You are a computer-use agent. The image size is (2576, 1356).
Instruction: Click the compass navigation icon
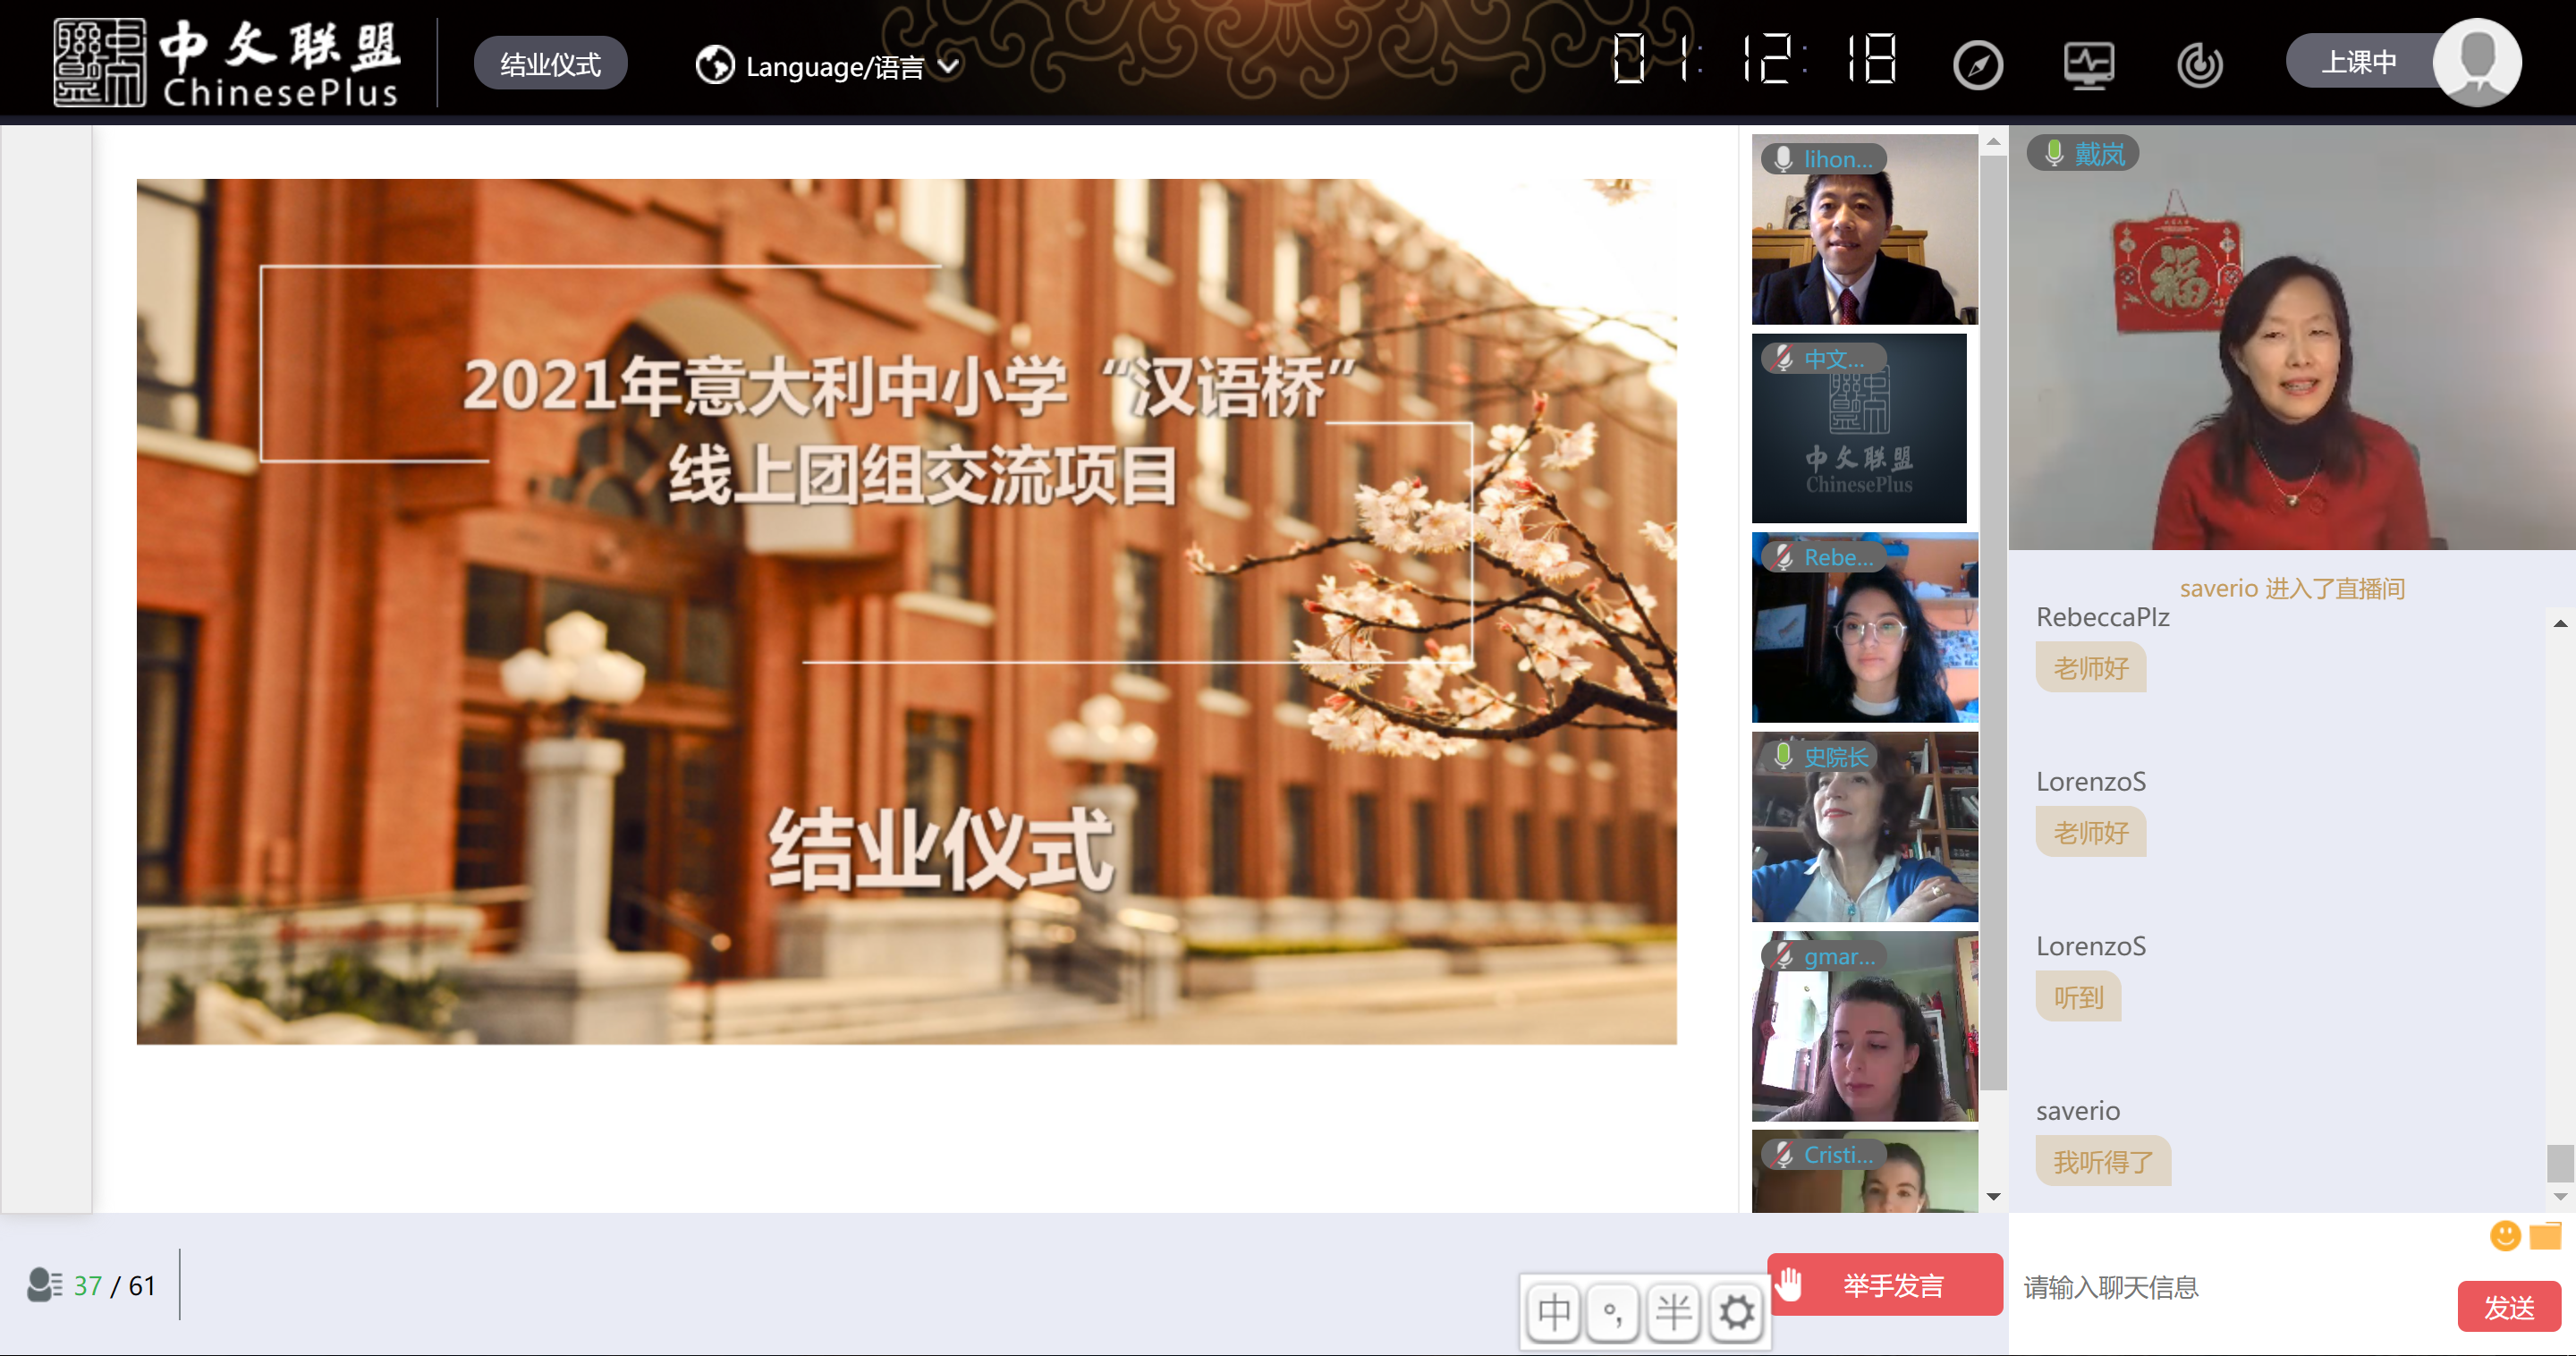[x=1977, y=66]
